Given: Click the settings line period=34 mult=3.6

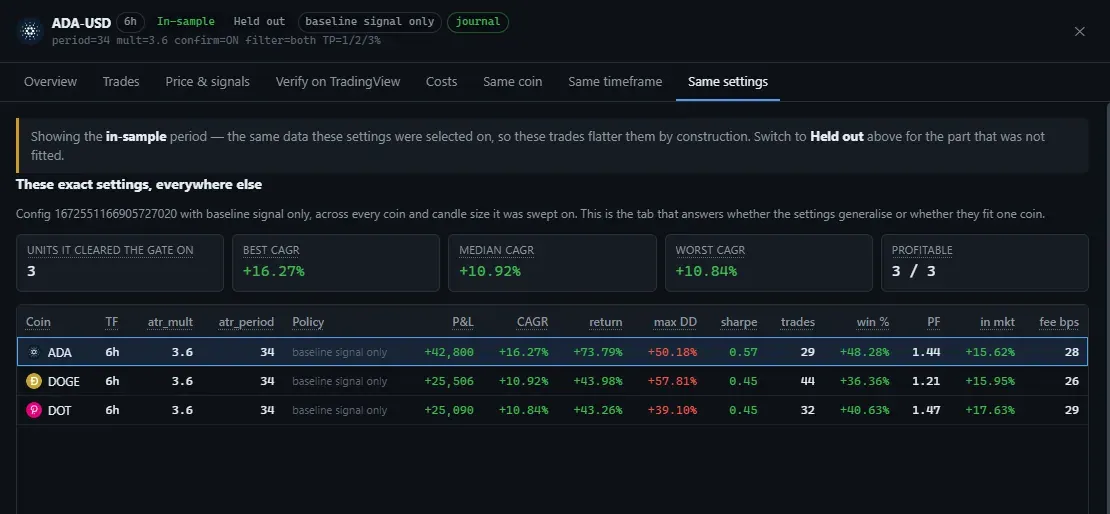Looking at the screenshot, I should [216, 40].
